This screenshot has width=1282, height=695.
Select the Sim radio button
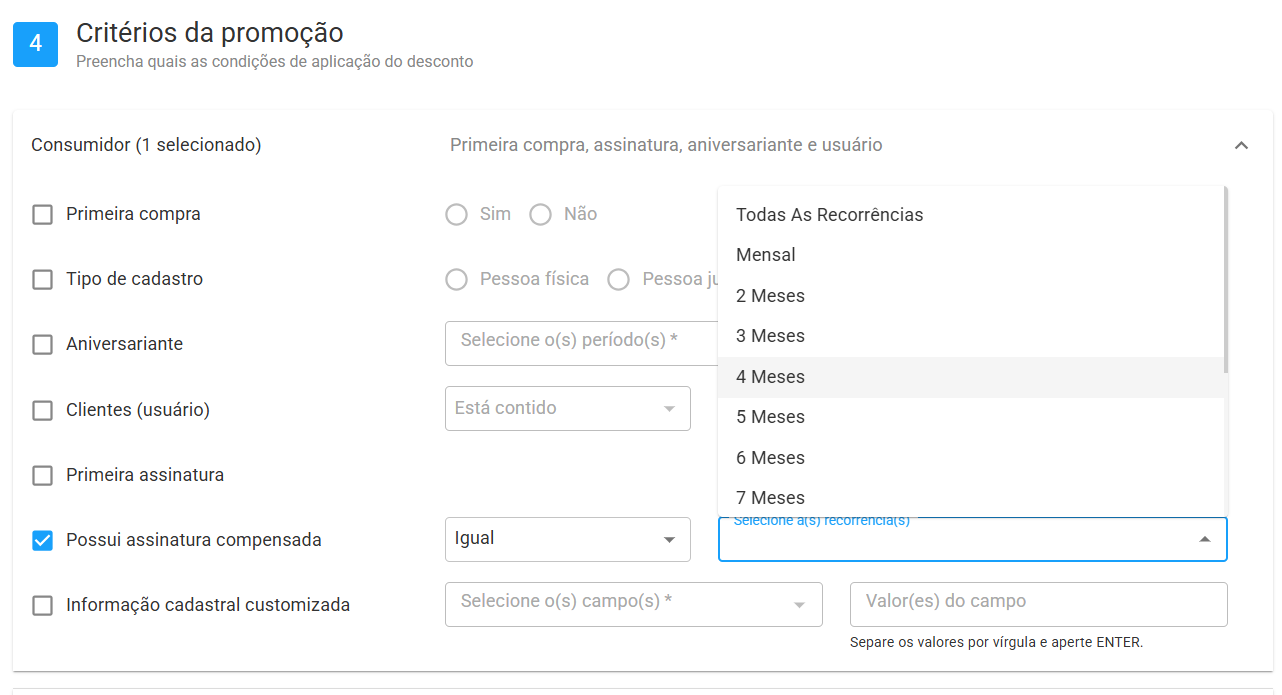point(456,215)
